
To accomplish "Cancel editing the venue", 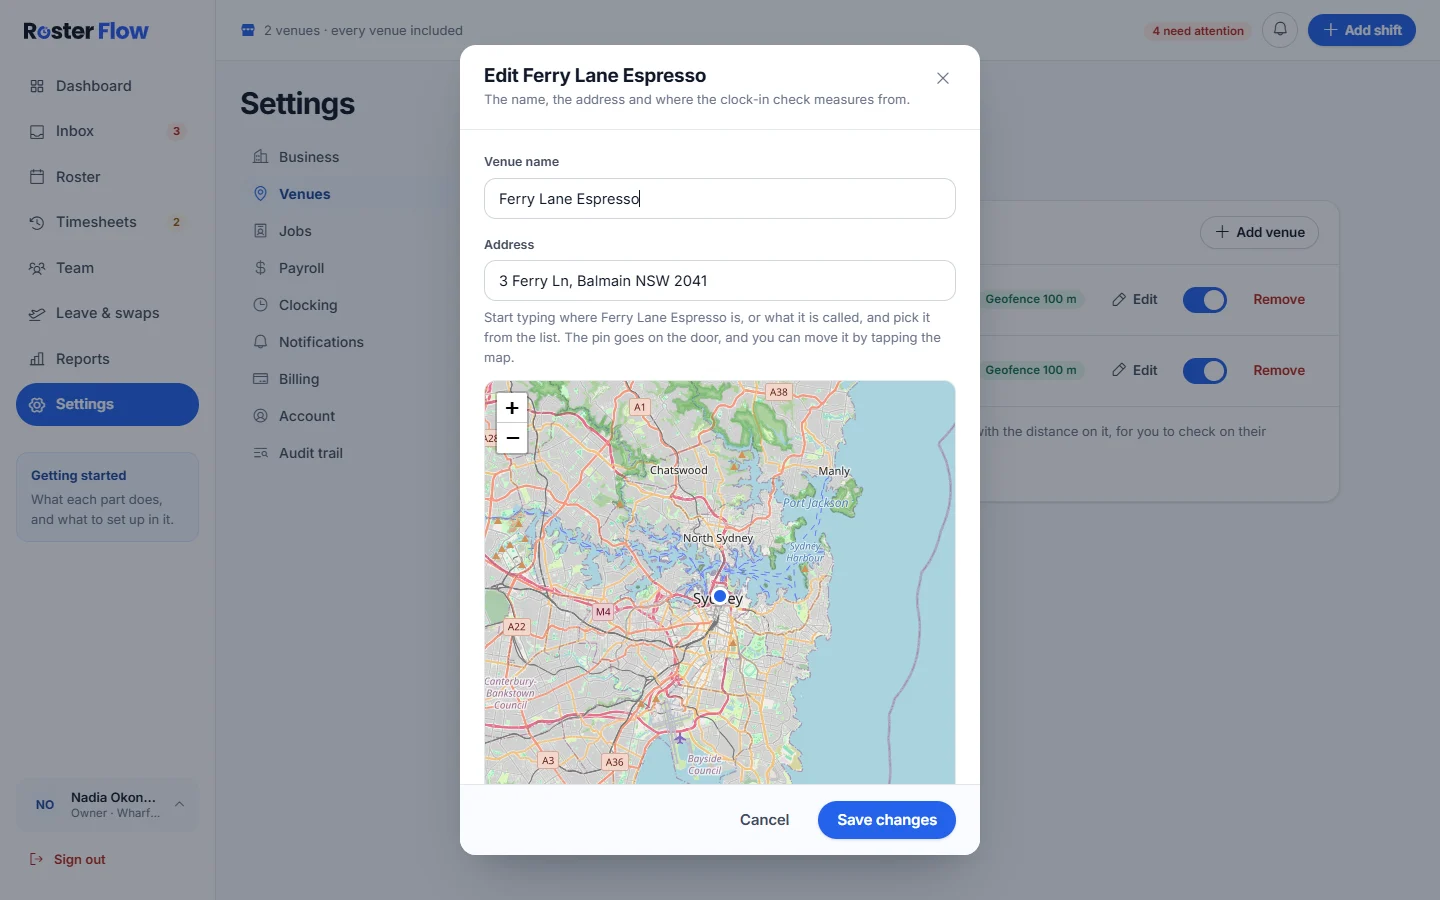I will [x=764, y=820].
